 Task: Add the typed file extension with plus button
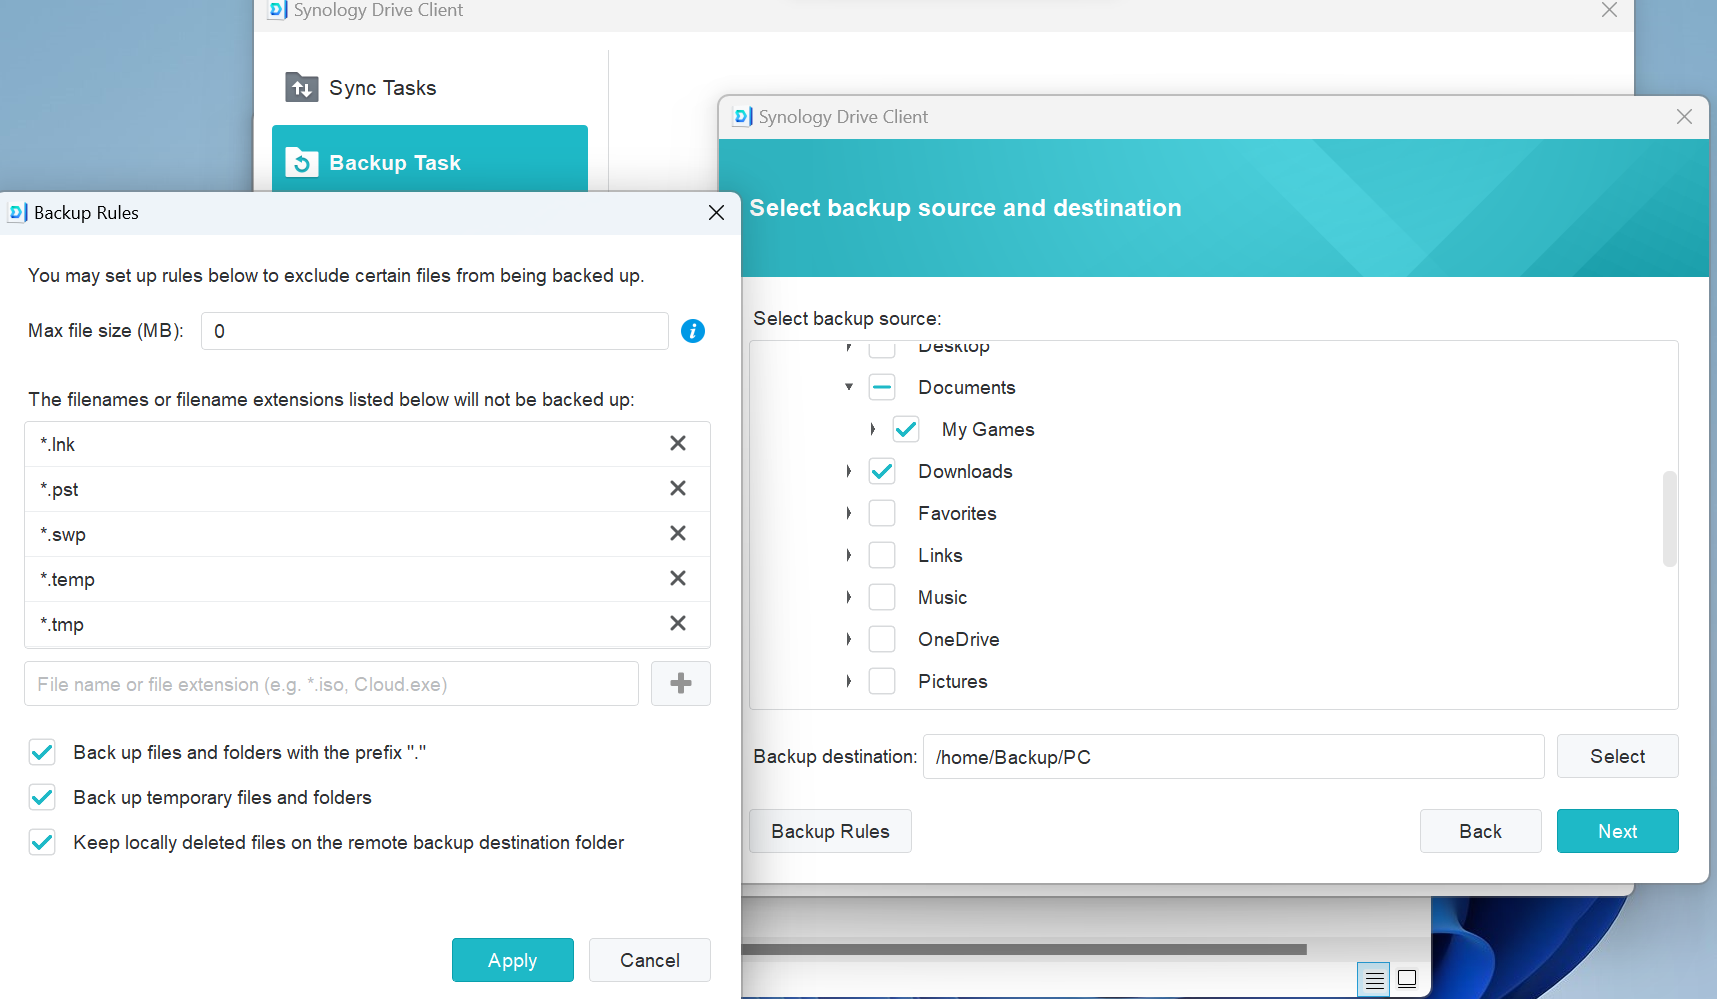681,684
